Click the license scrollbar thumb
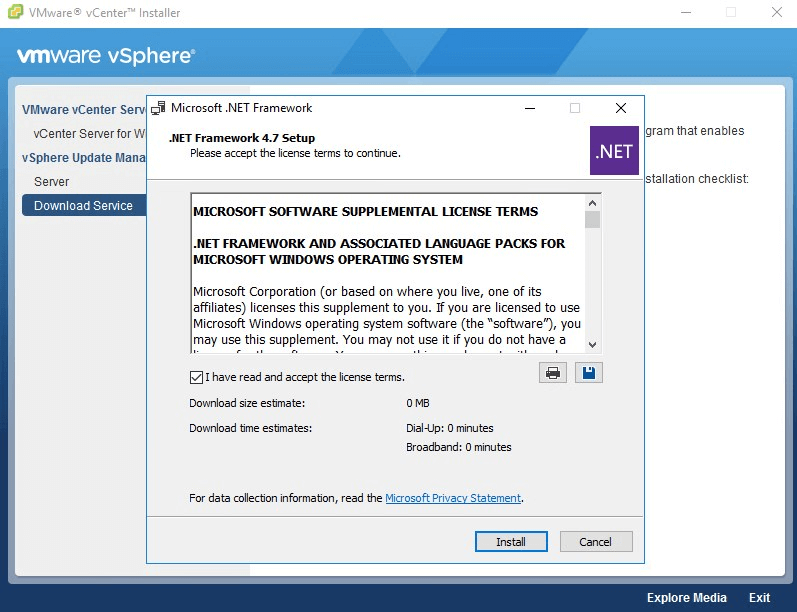Screen dimensions: 797x612 coord(592,220)
